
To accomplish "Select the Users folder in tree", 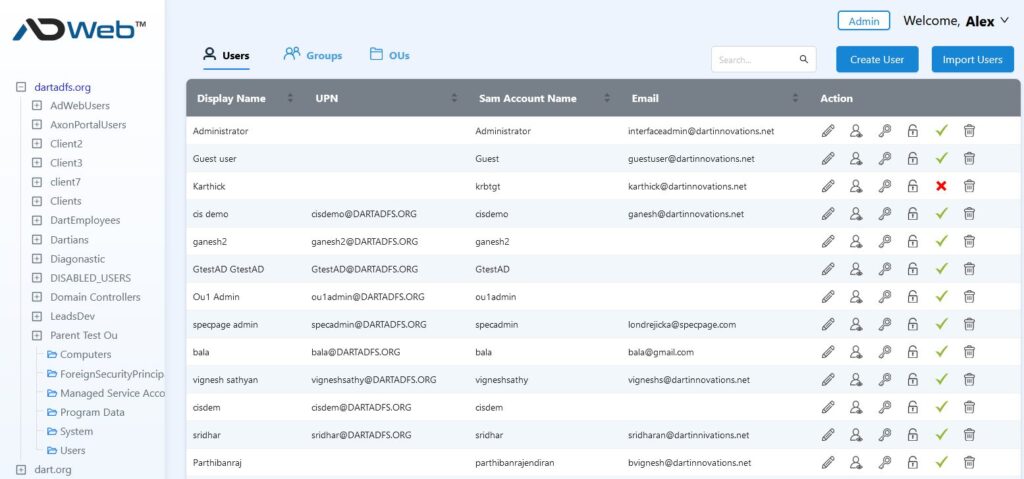I will [x=66, y=450].
